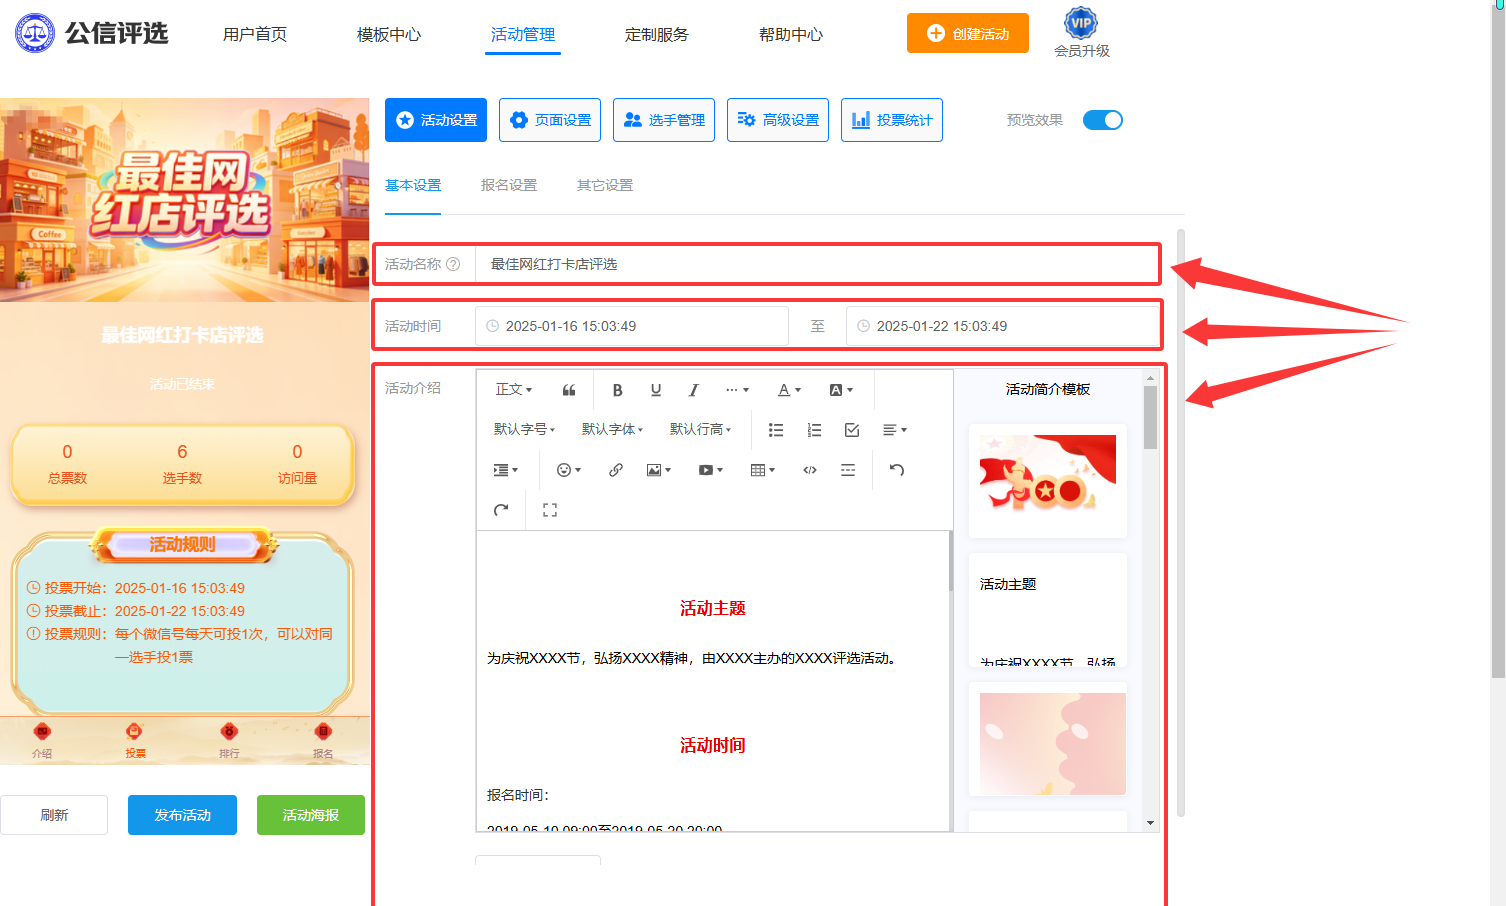The height and width of the screenshot is (906, 1506).
Task: Select the 活动主题 text template card
Action: [x=1048, y=610]
